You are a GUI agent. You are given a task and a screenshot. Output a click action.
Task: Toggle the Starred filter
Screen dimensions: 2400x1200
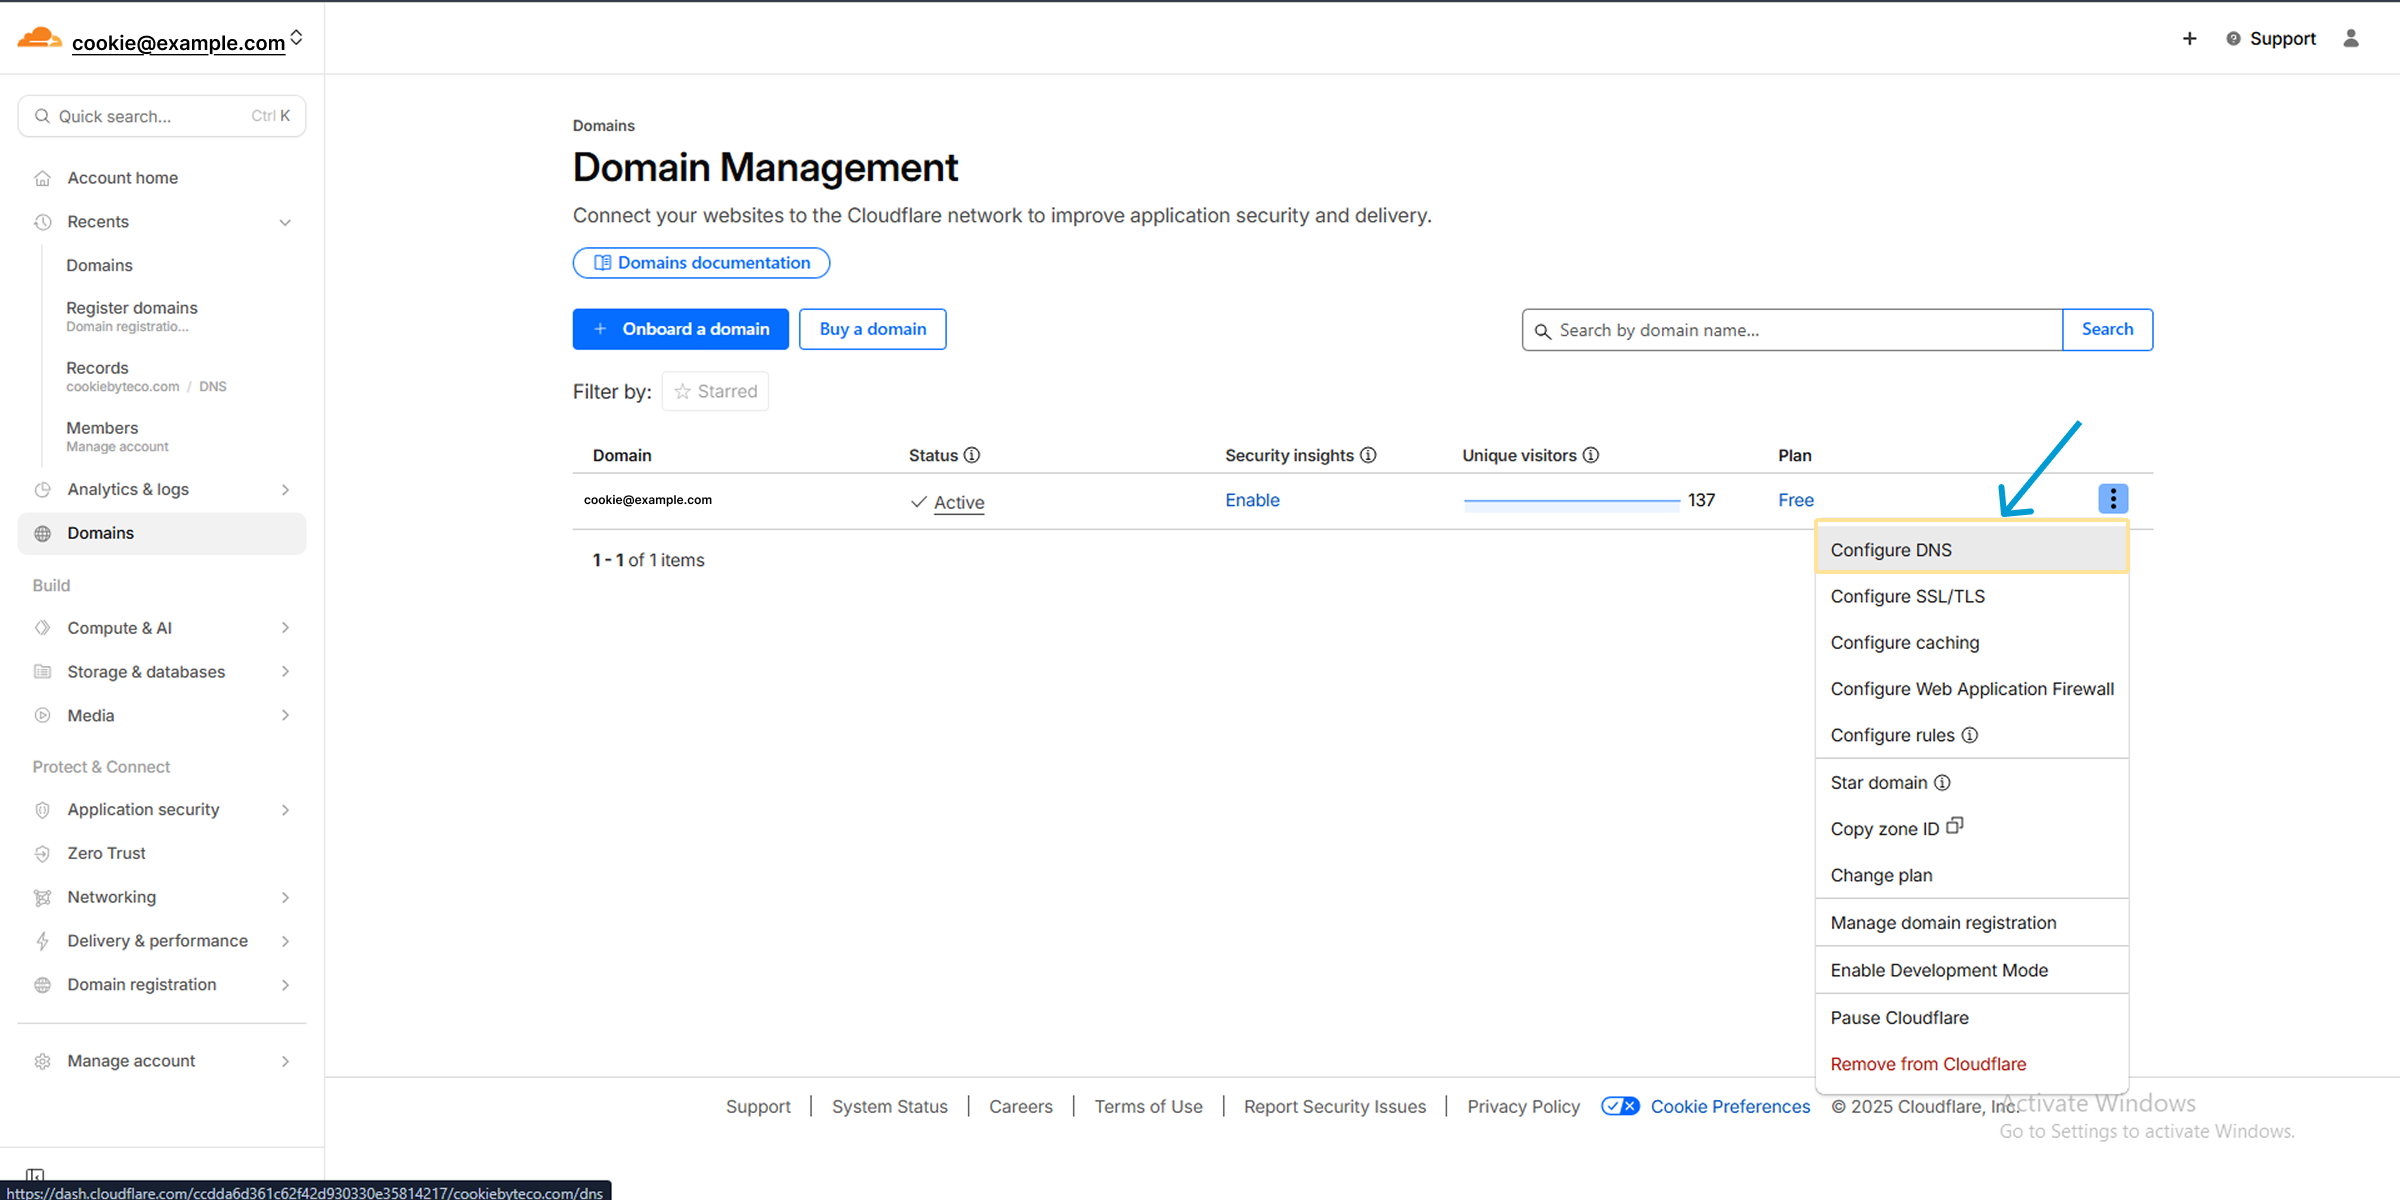(x=715, y=391)
